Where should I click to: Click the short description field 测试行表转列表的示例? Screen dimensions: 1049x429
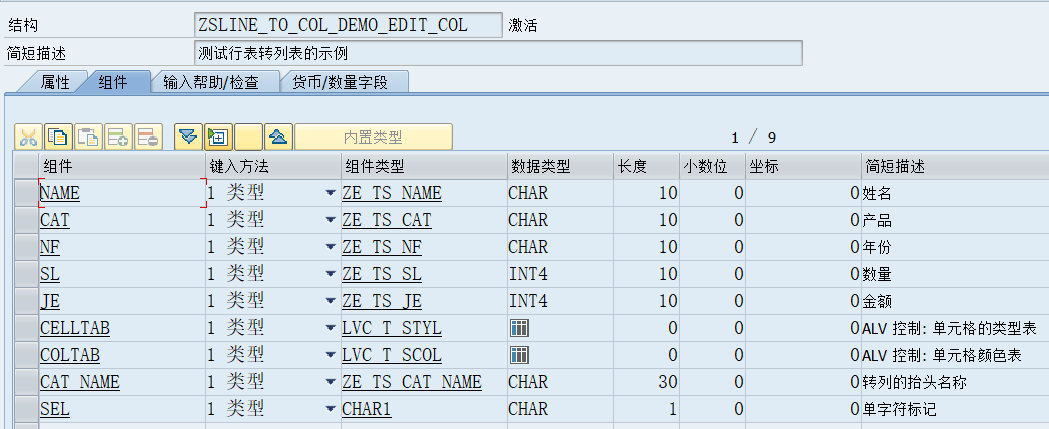498,53
